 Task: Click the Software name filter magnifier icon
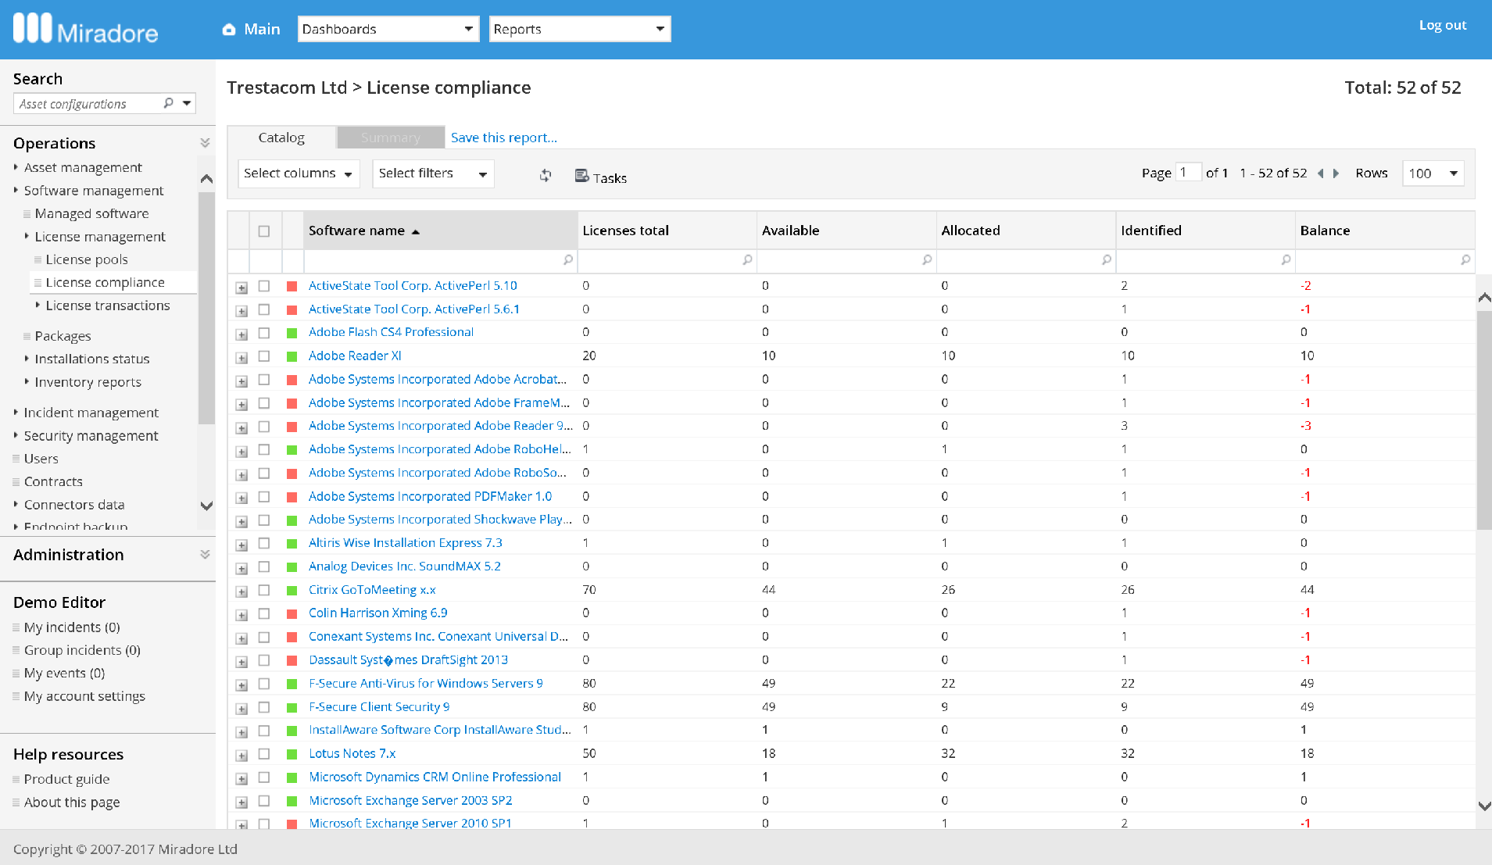(567, 260)
